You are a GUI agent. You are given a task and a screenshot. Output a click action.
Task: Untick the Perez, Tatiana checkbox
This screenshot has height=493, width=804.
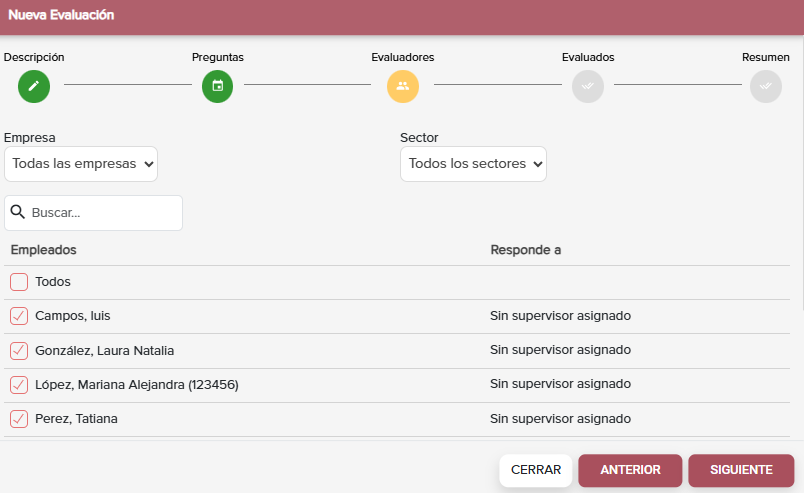coord(19,419)
